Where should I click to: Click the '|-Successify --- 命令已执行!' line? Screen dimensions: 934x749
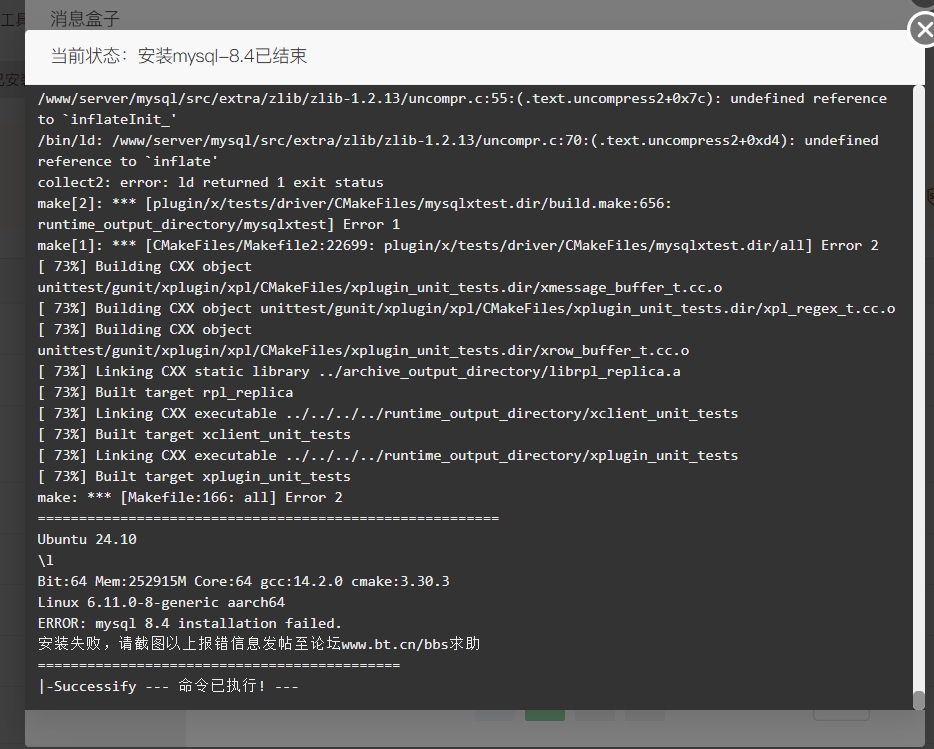(x=168, y=686)
